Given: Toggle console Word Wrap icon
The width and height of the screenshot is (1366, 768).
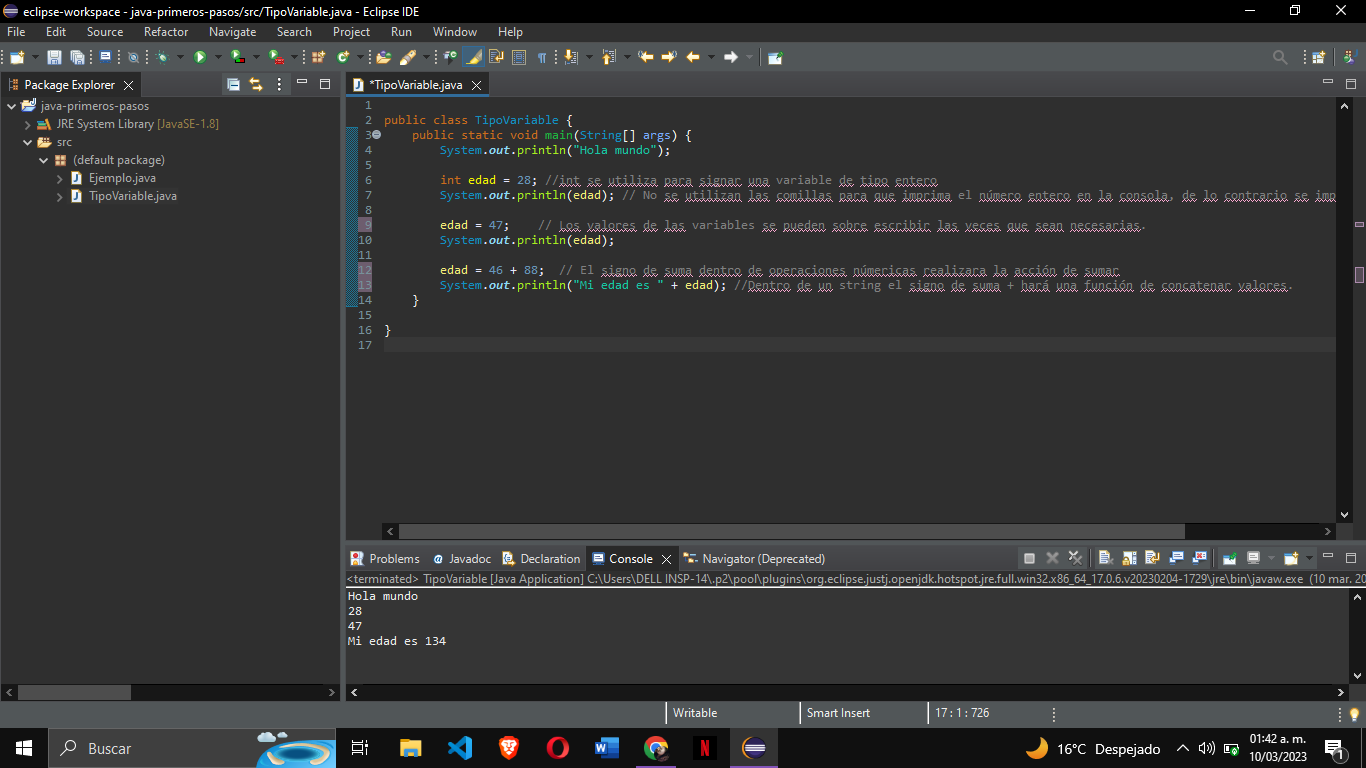Looking at the screenshot, I should [x=1152, y=558].
